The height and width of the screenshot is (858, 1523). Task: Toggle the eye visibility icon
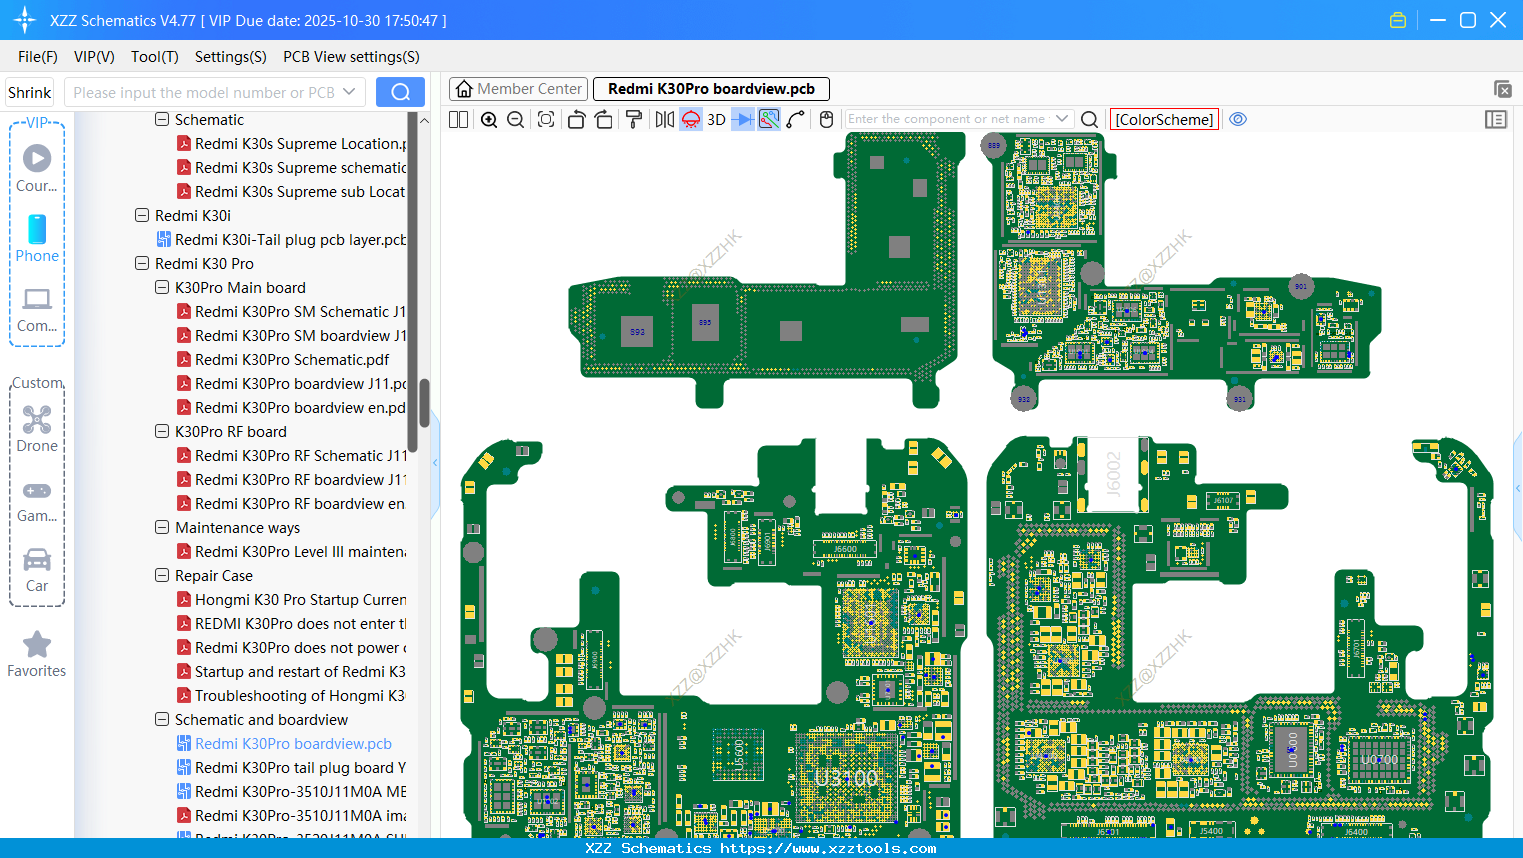(1238, 119)
